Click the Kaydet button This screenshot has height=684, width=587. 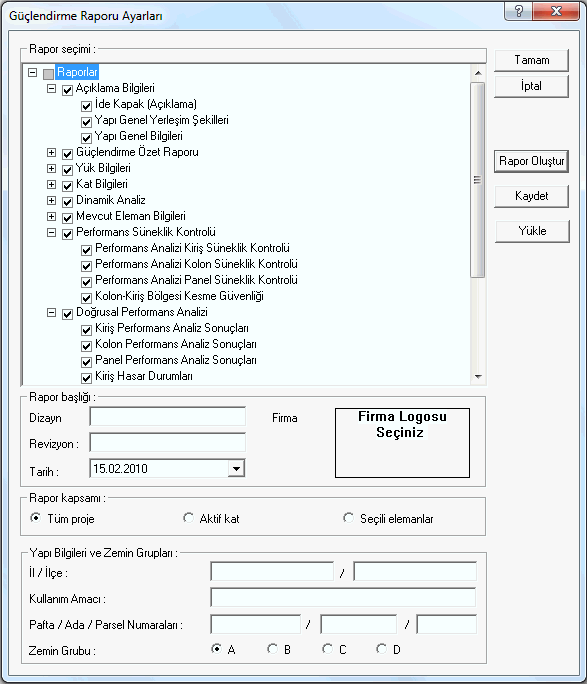click(532, 196)
